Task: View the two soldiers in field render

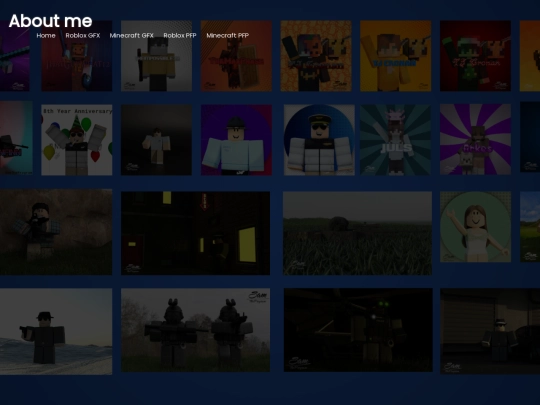Action: pyautogui.click(x=195, y=330)
